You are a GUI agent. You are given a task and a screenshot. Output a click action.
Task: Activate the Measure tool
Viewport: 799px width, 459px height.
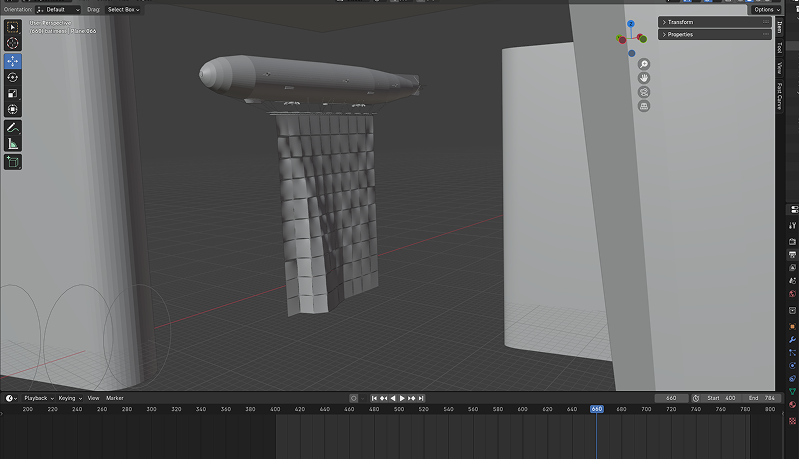(13, 143)
